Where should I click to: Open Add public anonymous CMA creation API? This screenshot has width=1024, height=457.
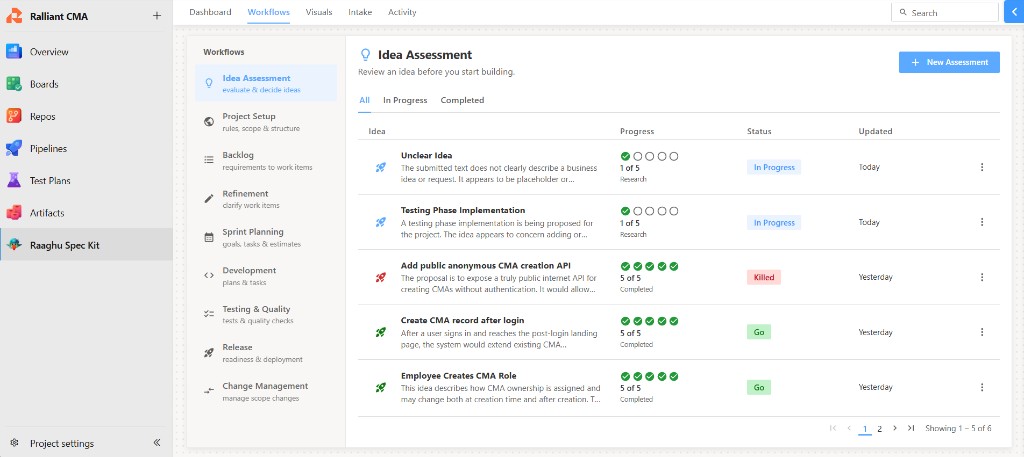[486, 266]
